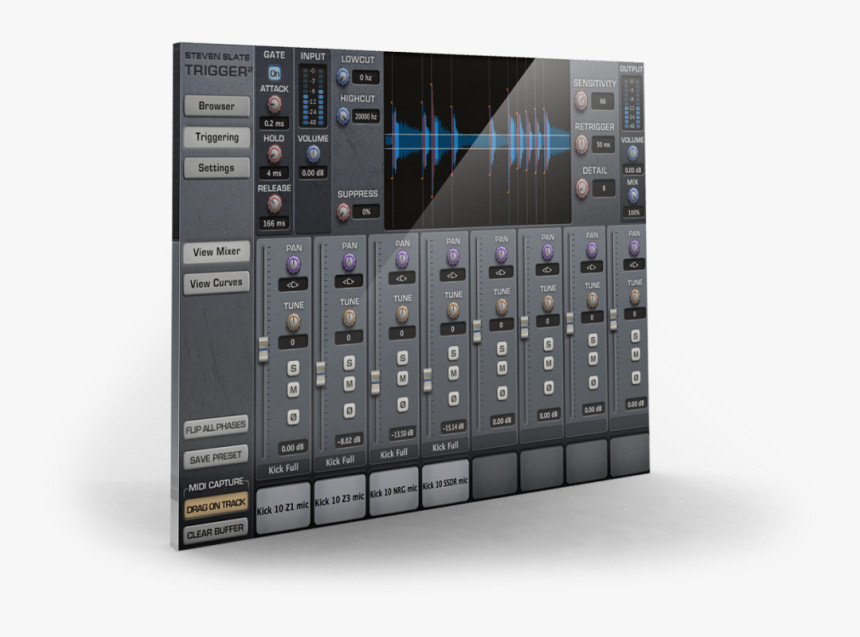Viewport: 860px width, 637px height.
Task: Open the Browser panel
Action: (217, 106)
